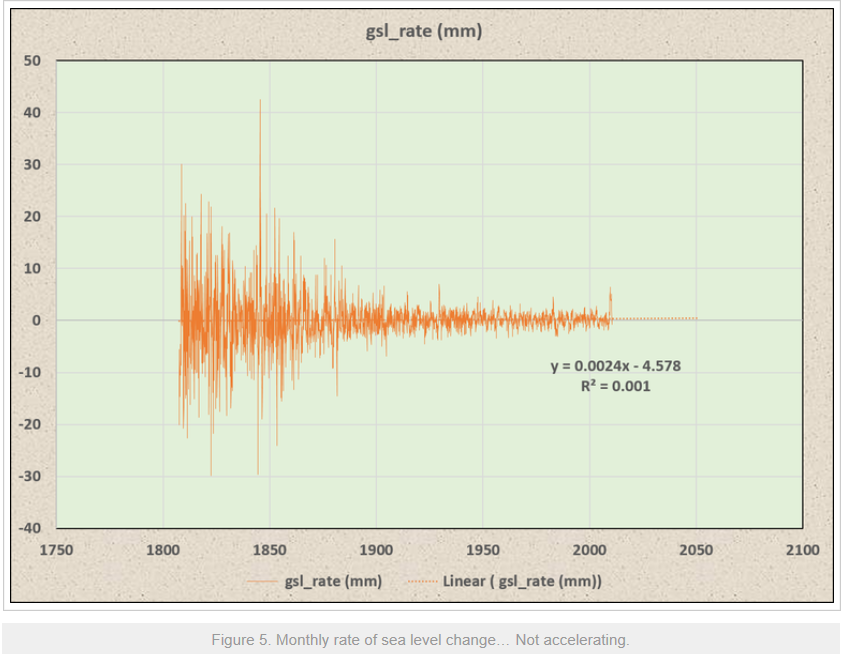843x654 pixels.
Task: Select the trendline equation y = 0.0024x - 4.578
Action: (615, 366)
